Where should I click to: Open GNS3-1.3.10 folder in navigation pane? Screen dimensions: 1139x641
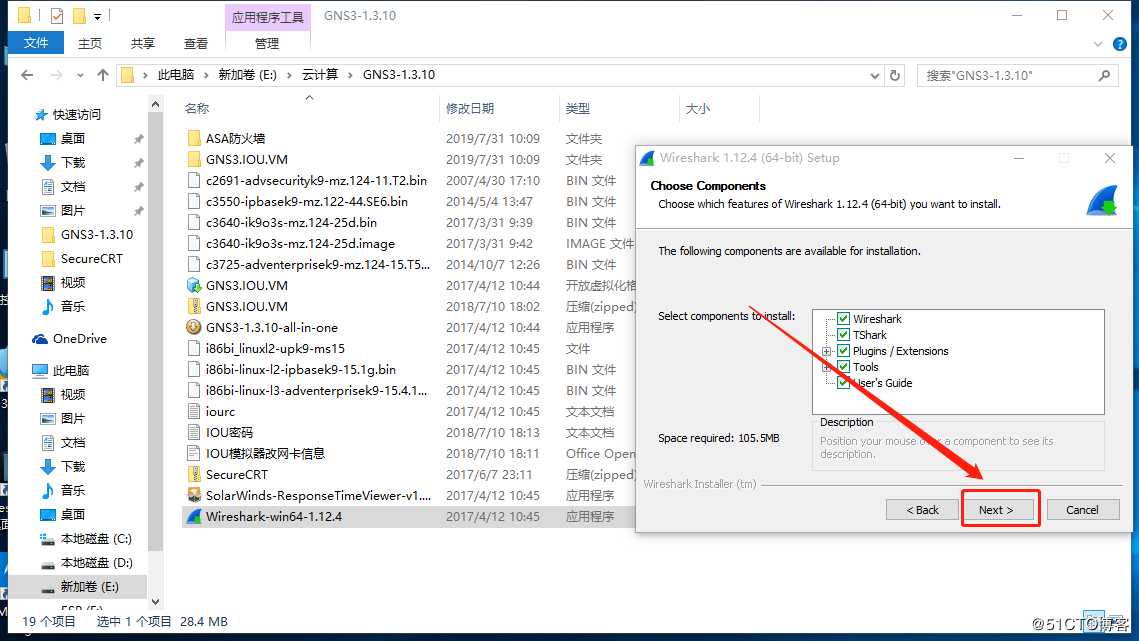point(97,234)
